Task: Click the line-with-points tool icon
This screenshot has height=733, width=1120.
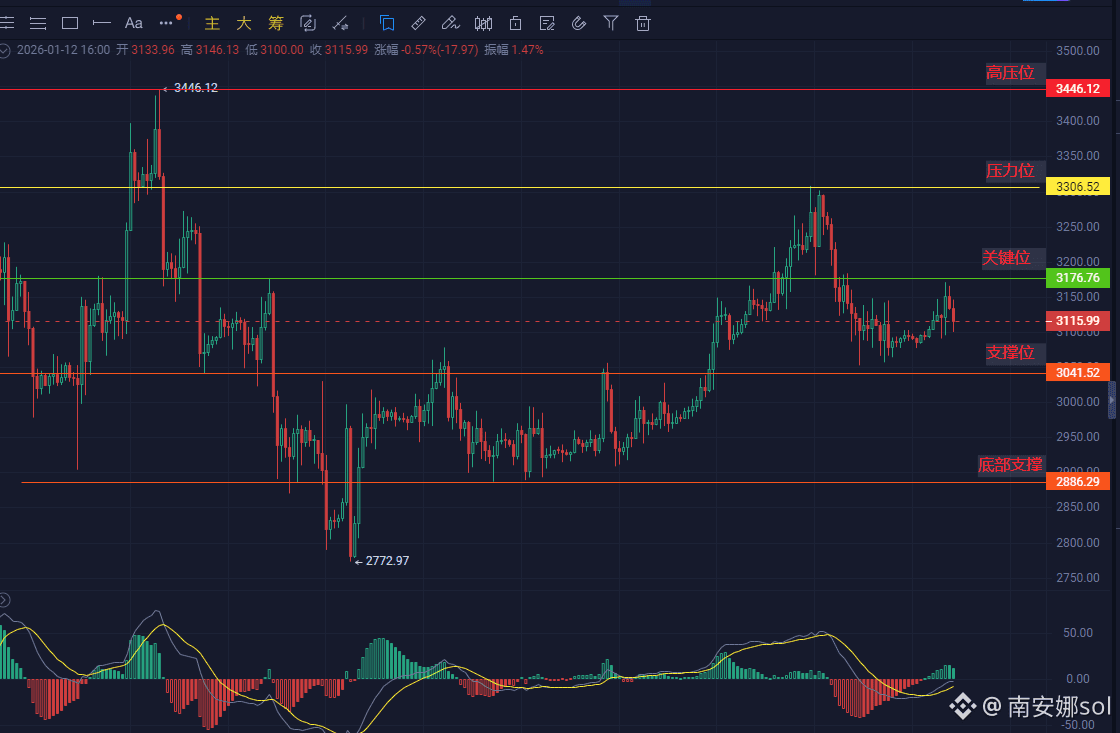Action: (341, 24)
